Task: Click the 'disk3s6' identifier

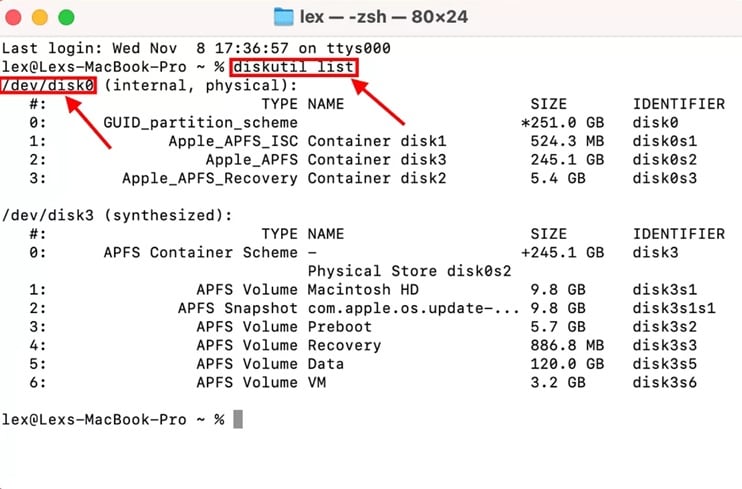Action: pos(664,382)
